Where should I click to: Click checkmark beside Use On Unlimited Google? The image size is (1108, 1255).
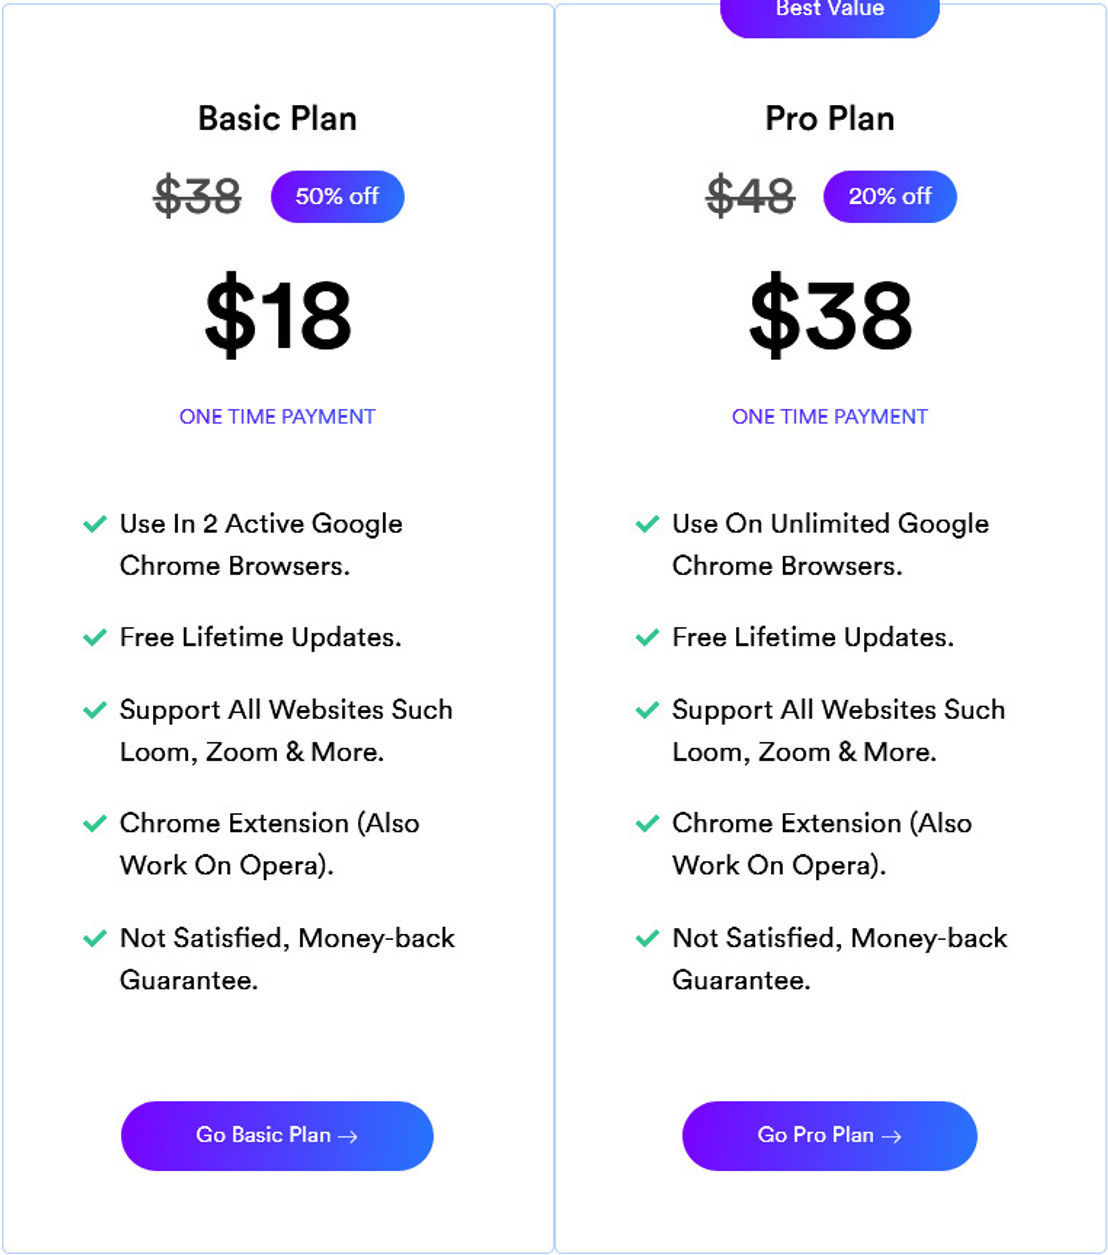pos(648,524)
